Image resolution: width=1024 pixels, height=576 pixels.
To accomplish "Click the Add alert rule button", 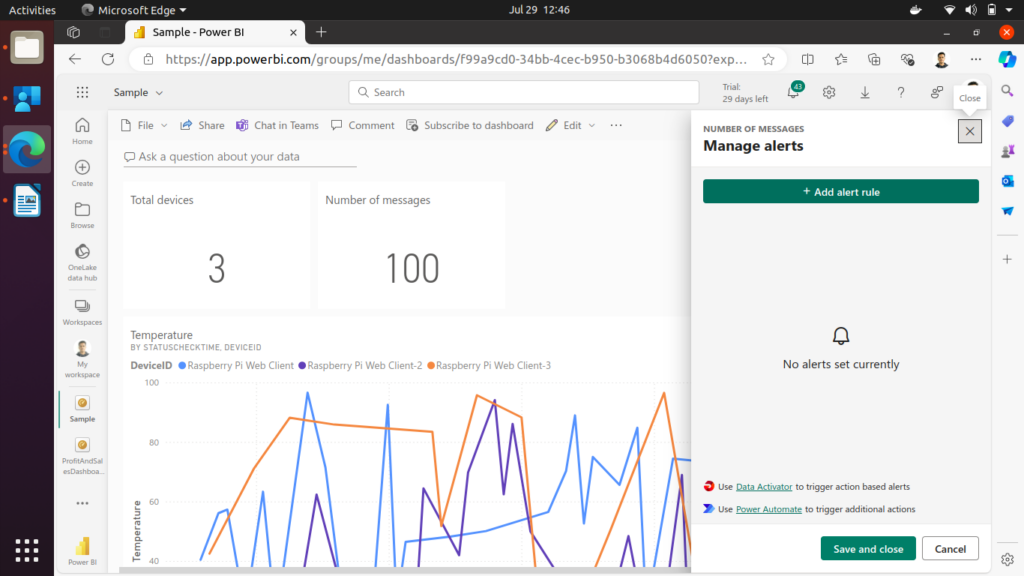I will coord(840,192).
